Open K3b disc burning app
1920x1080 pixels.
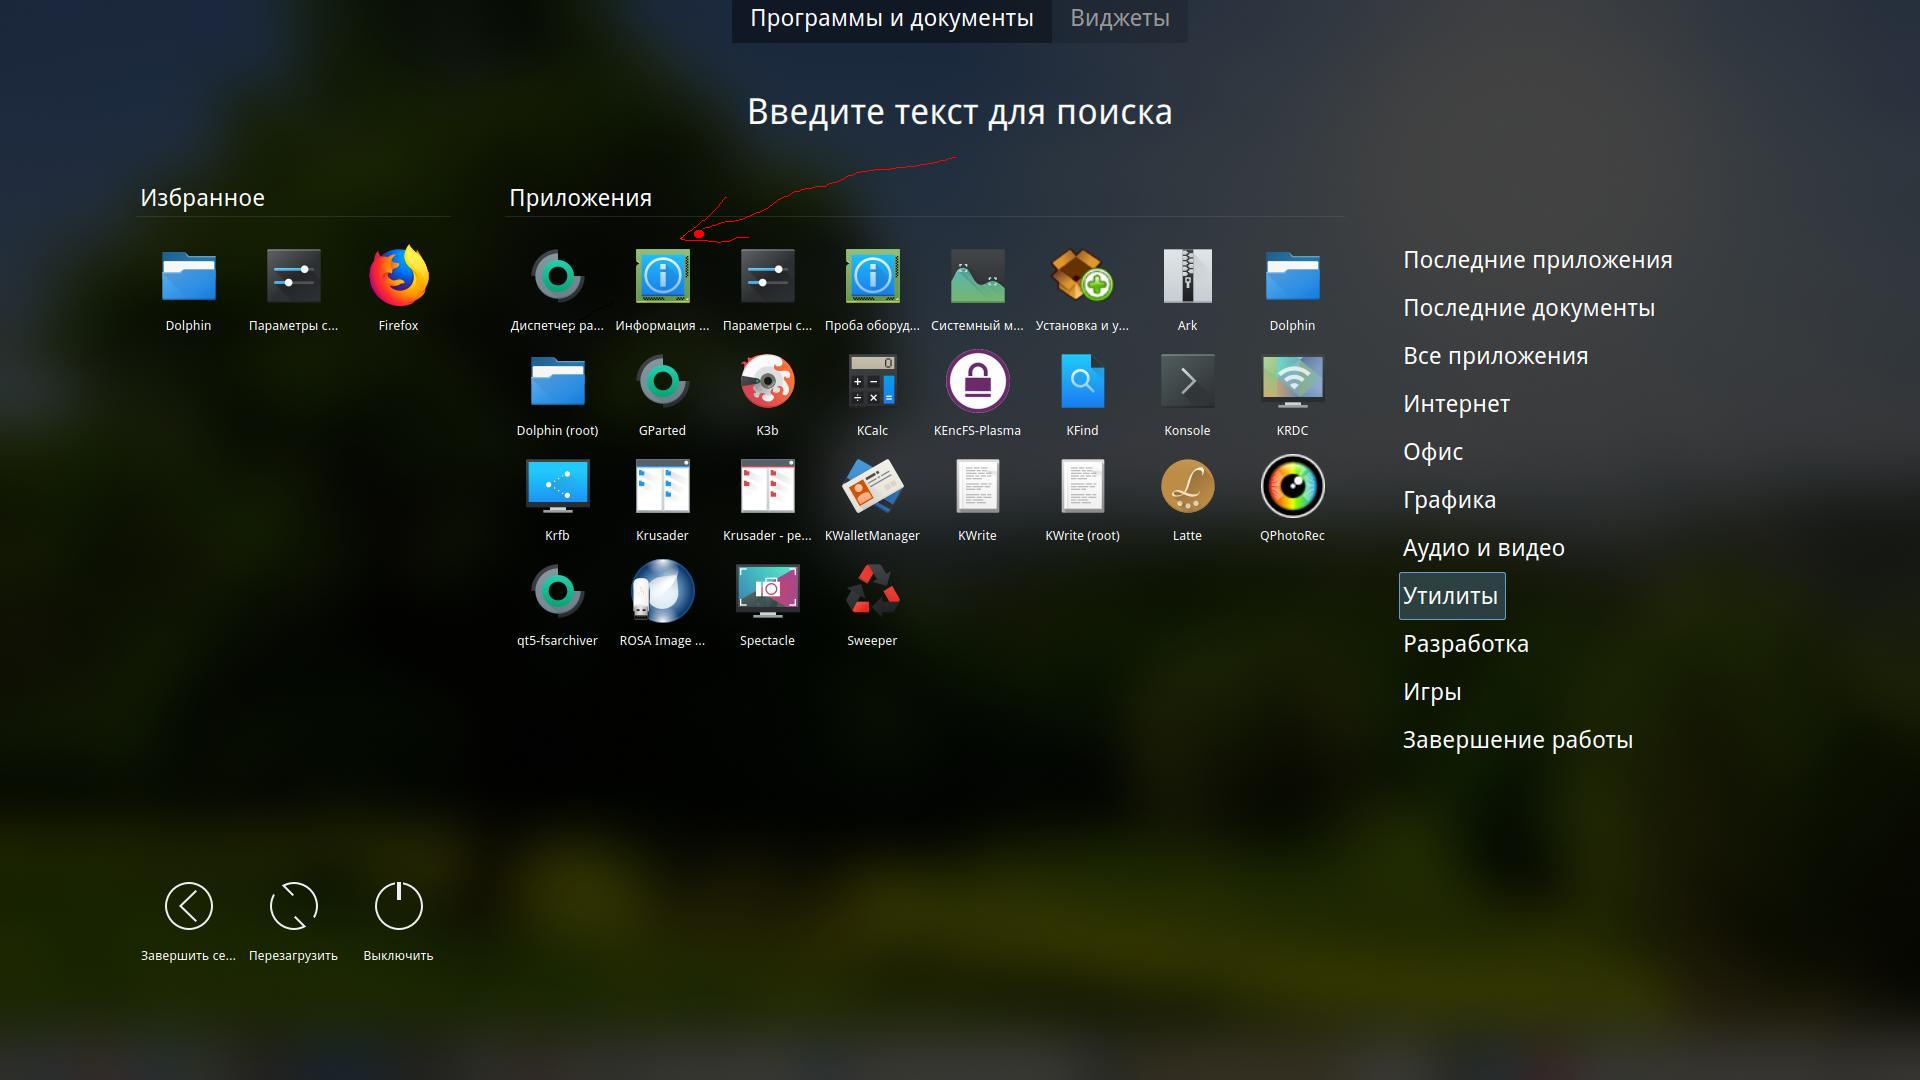coord(767,383)
